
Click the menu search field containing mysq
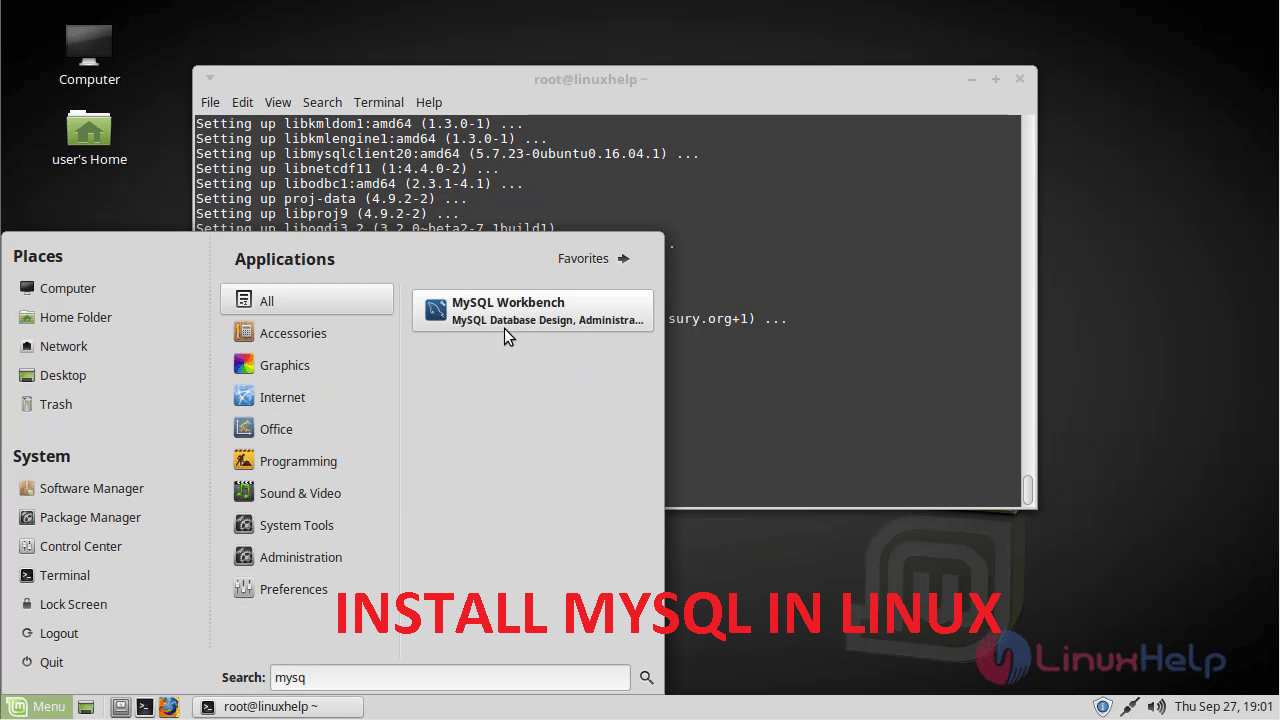[450, 677]
